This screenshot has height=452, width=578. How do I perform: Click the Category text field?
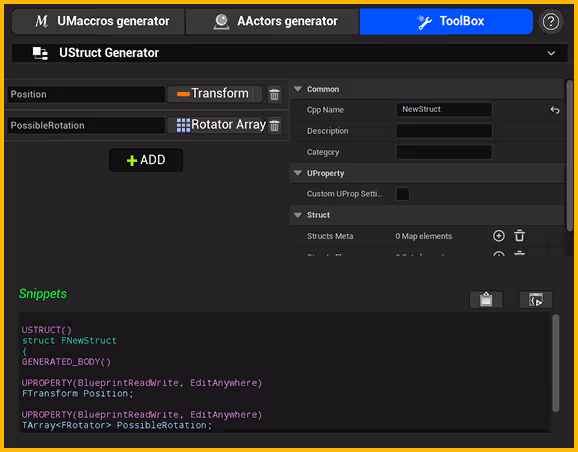(x=444, y=152)
